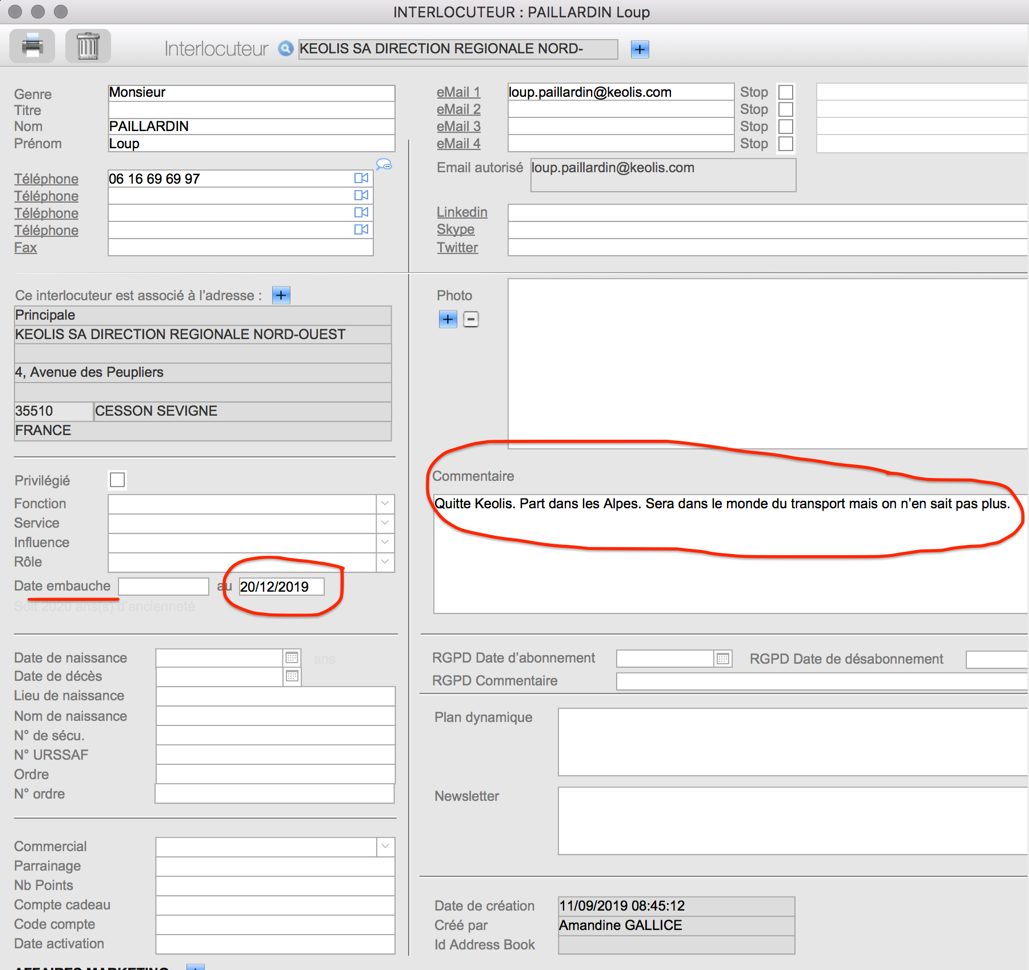Screen dimensions: 1029x970
Task: Click call icon on first Téléphone row
Action: pyautogui.click(x=361, y=178)
